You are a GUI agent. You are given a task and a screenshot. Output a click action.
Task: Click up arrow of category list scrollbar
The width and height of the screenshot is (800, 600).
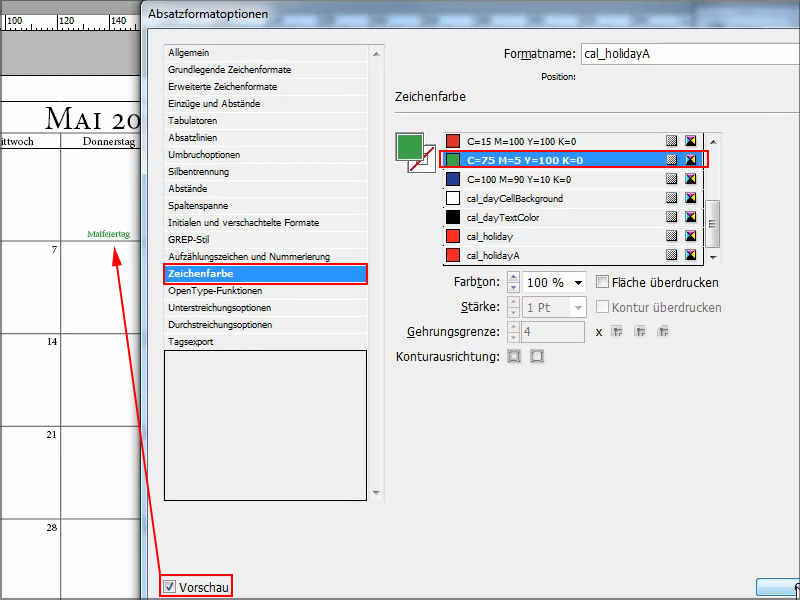click(x=377, y=54)
